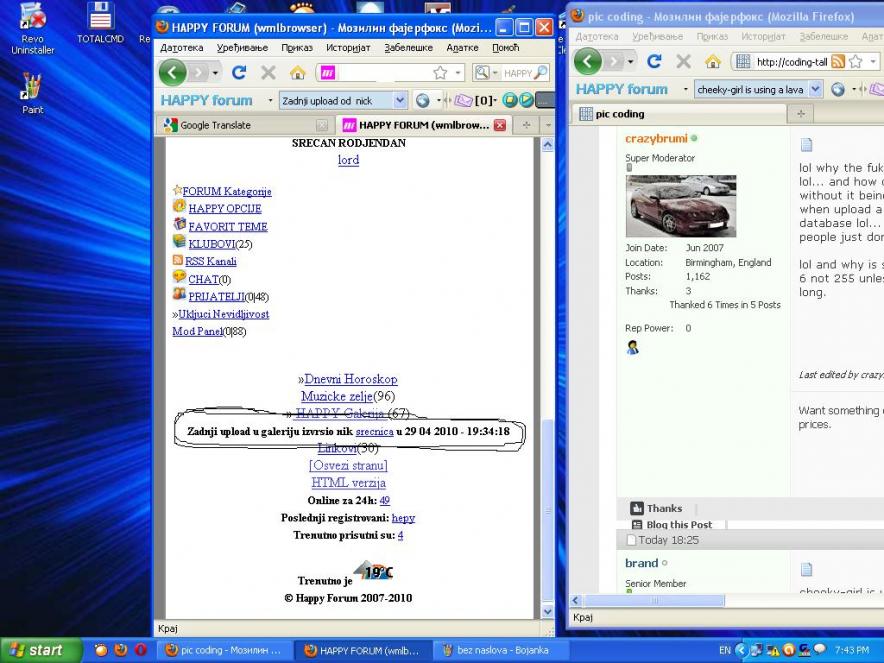
Task: Click crazybrumi's red car avatar
Action: point(680,206)
